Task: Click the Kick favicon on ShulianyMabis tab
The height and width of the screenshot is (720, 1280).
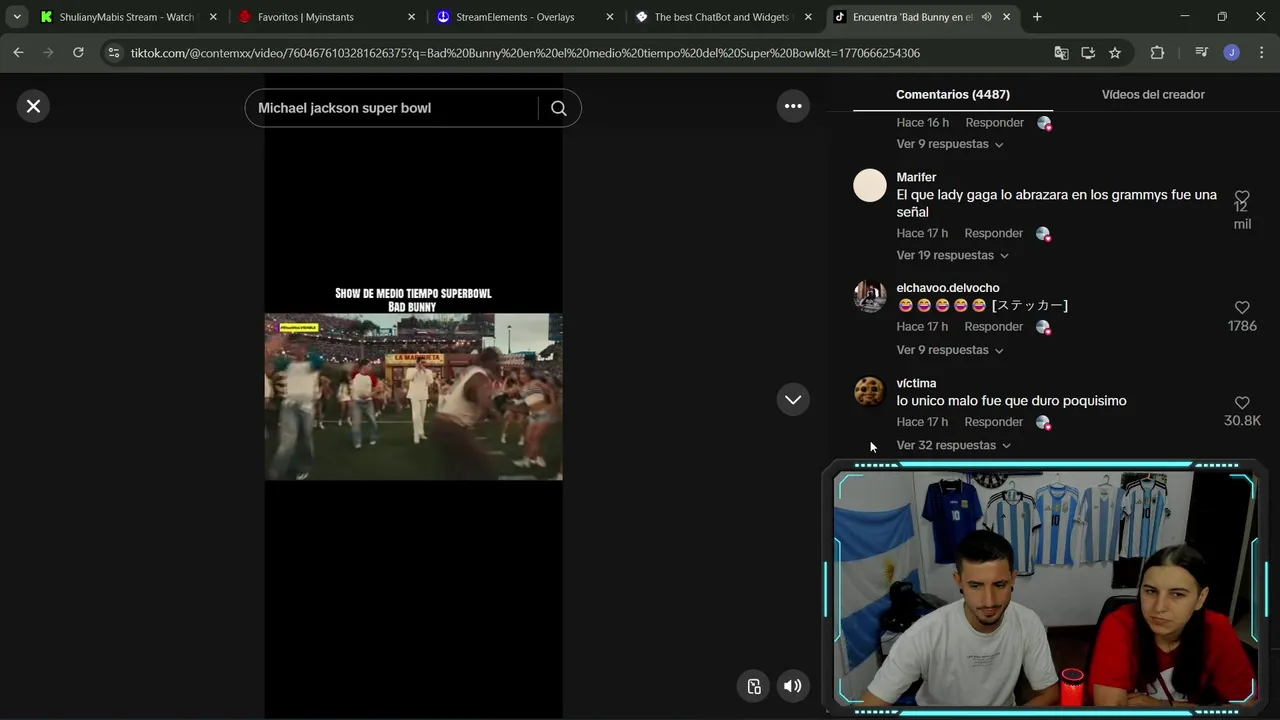Action: (46, 17)
